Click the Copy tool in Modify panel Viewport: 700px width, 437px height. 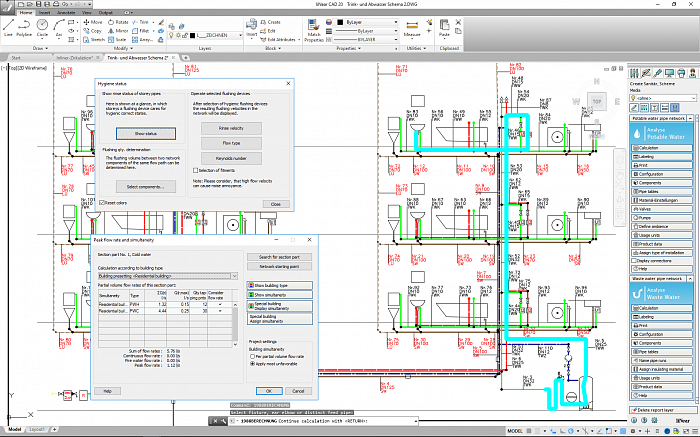point(92,31)
